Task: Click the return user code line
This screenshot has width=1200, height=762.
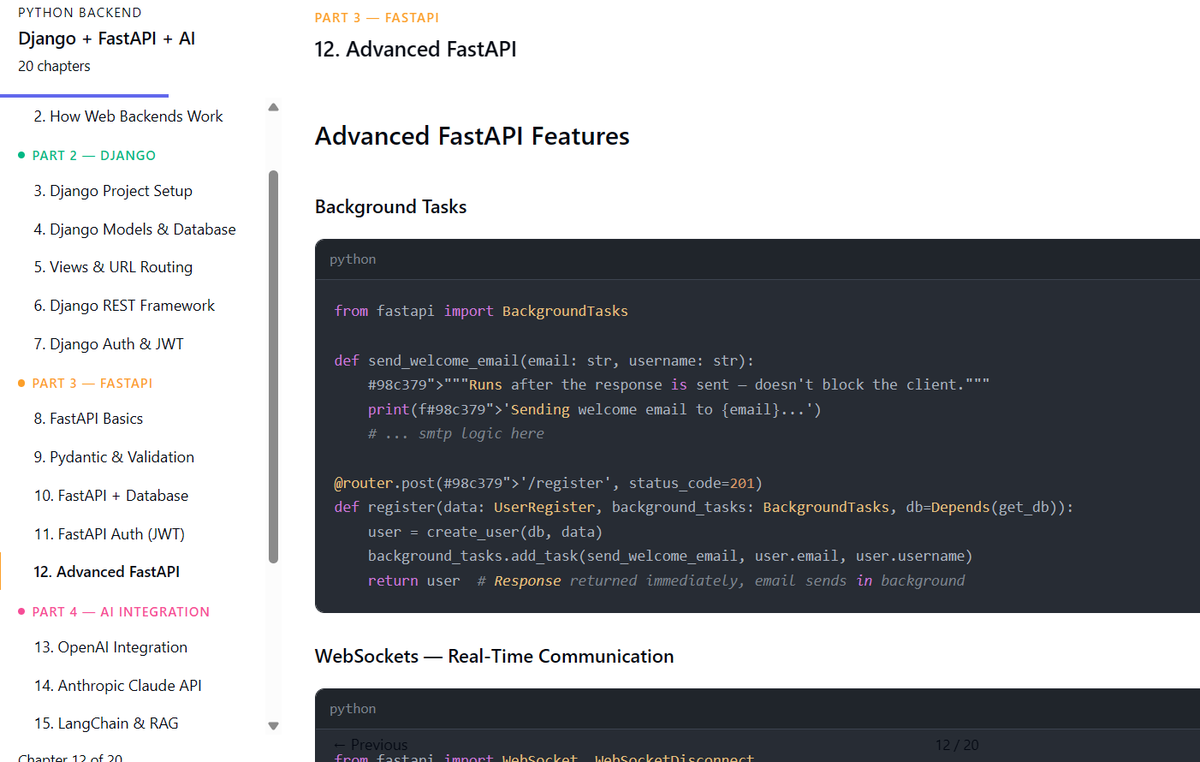Action: click(666, 580)
